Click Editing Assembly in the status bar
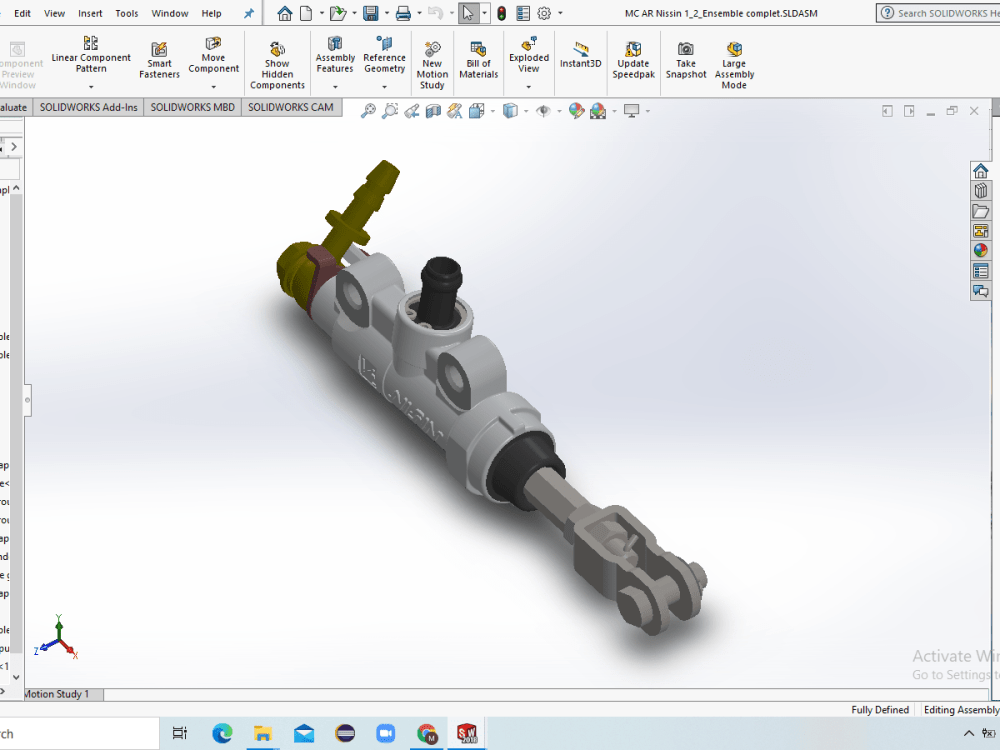1000x750 pixels. point(961,709)
